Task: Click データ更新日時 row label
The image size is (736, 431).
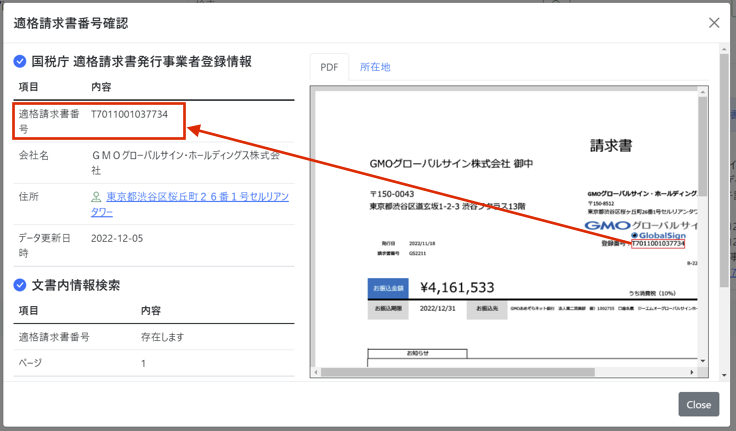Action: click(45, 246)
